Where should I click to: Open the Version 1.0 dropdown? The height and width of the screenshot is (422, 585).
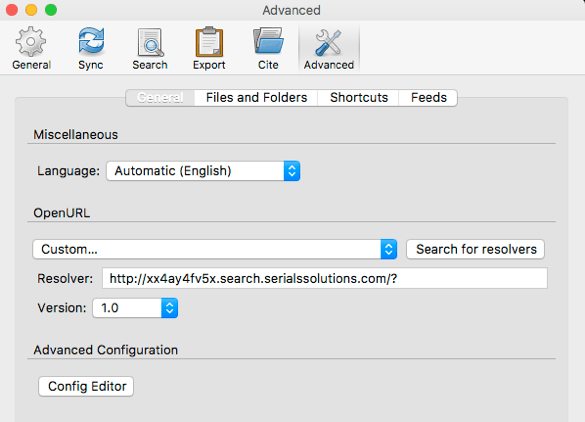click(135, 308)
